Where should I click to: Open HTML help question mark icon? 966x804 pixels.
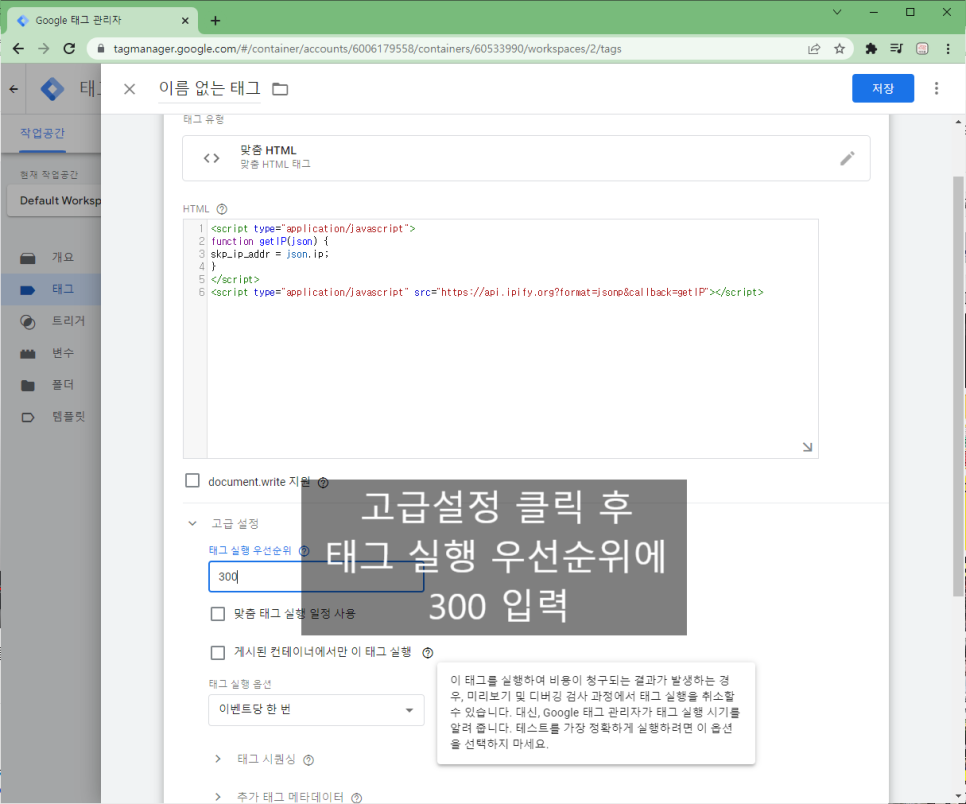coord(222,209)
